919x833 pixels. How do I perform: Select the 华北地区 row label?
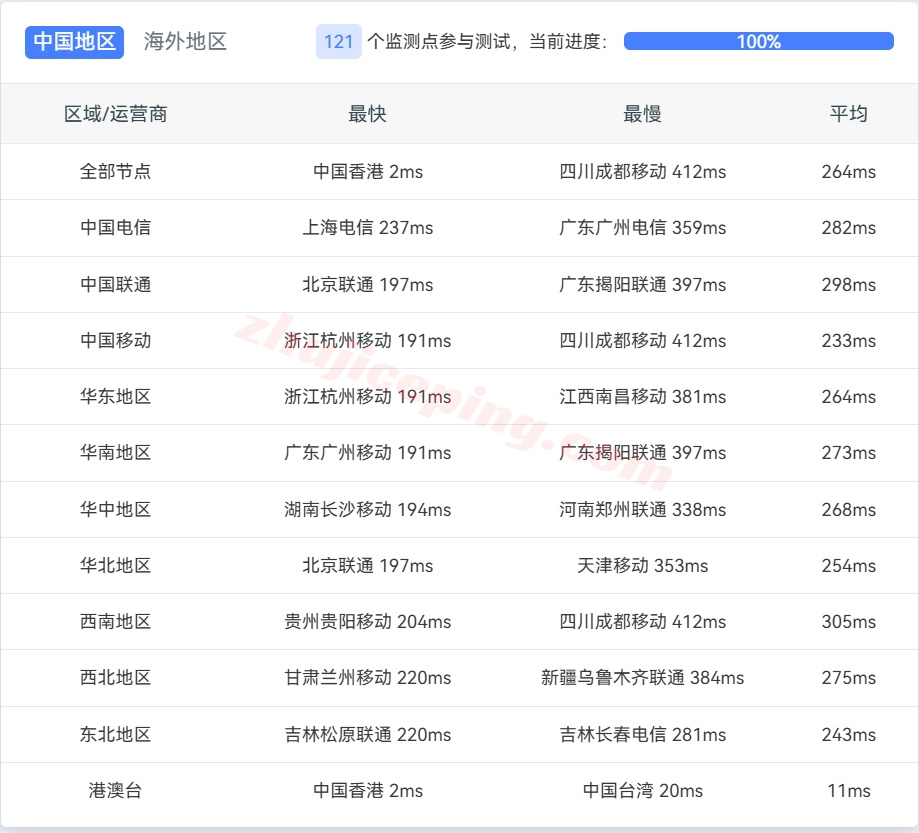point(115,566)
